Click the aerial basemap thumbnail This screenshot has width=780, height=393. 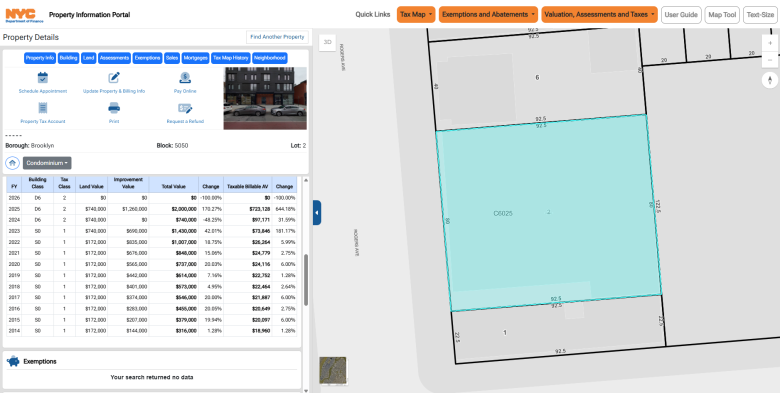333,370
